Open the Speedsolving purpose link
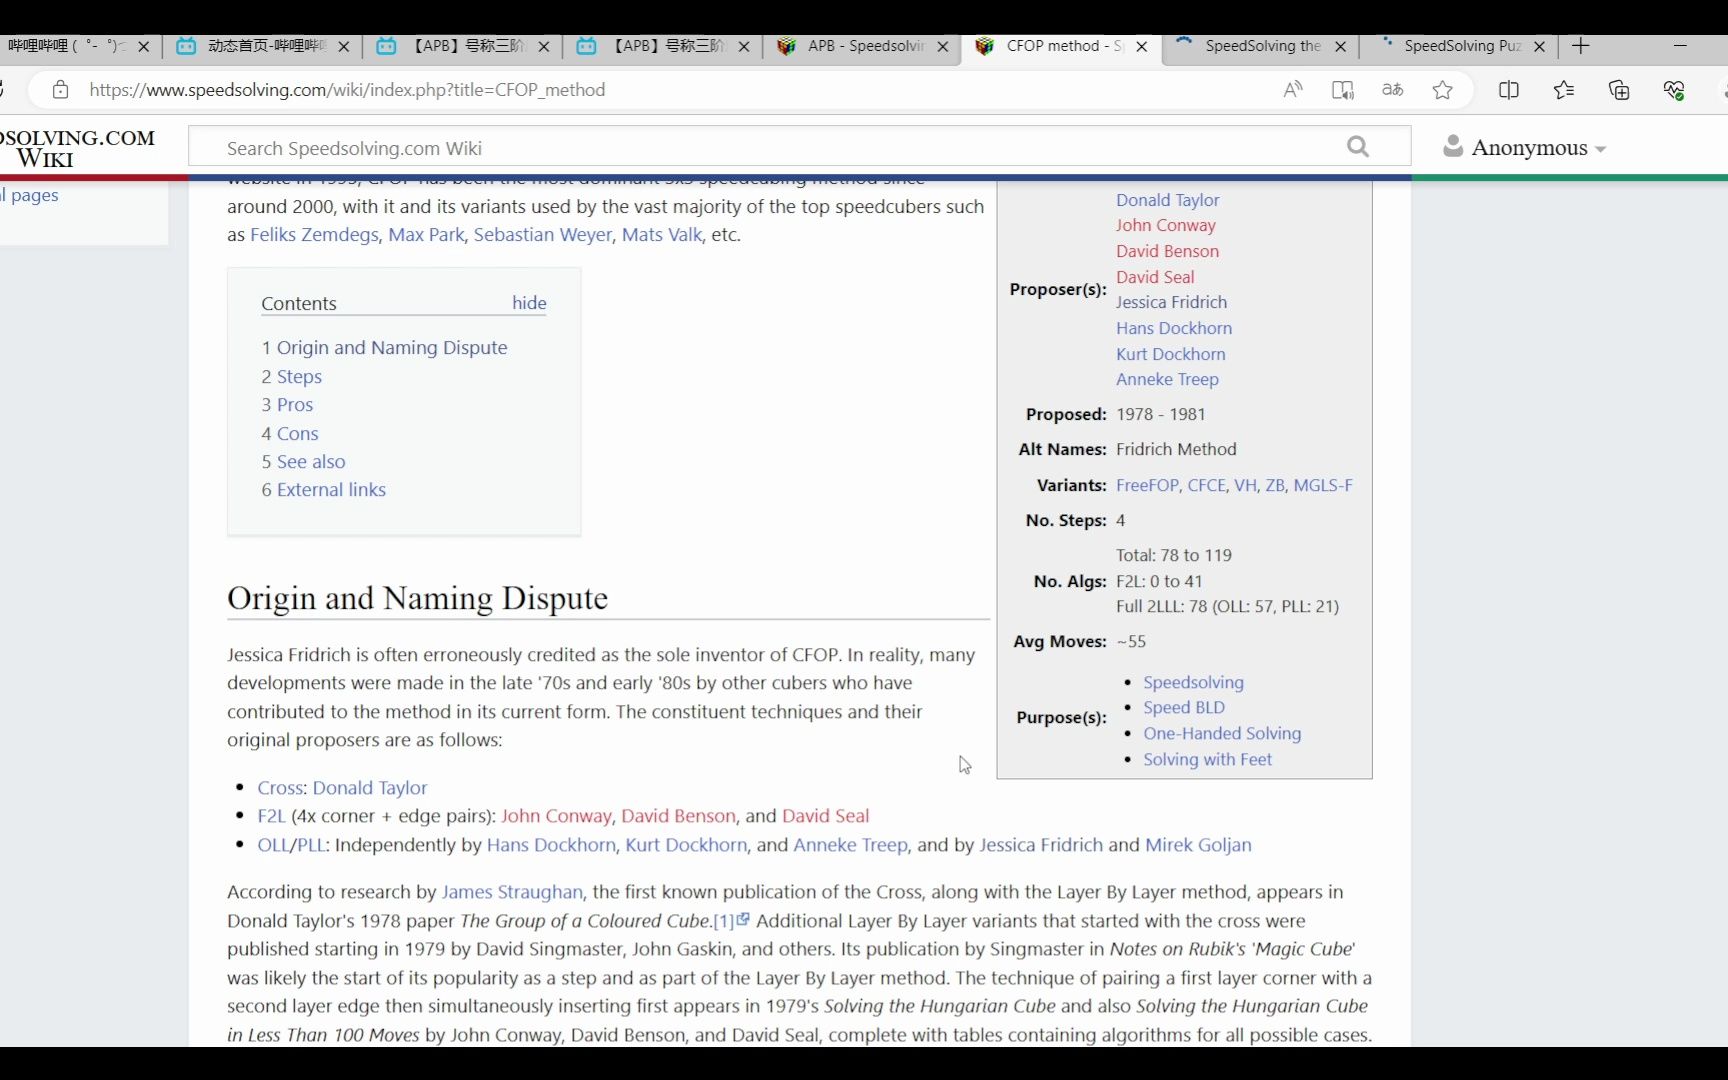The image size is (1728, 1080). tap(1193, 682)
